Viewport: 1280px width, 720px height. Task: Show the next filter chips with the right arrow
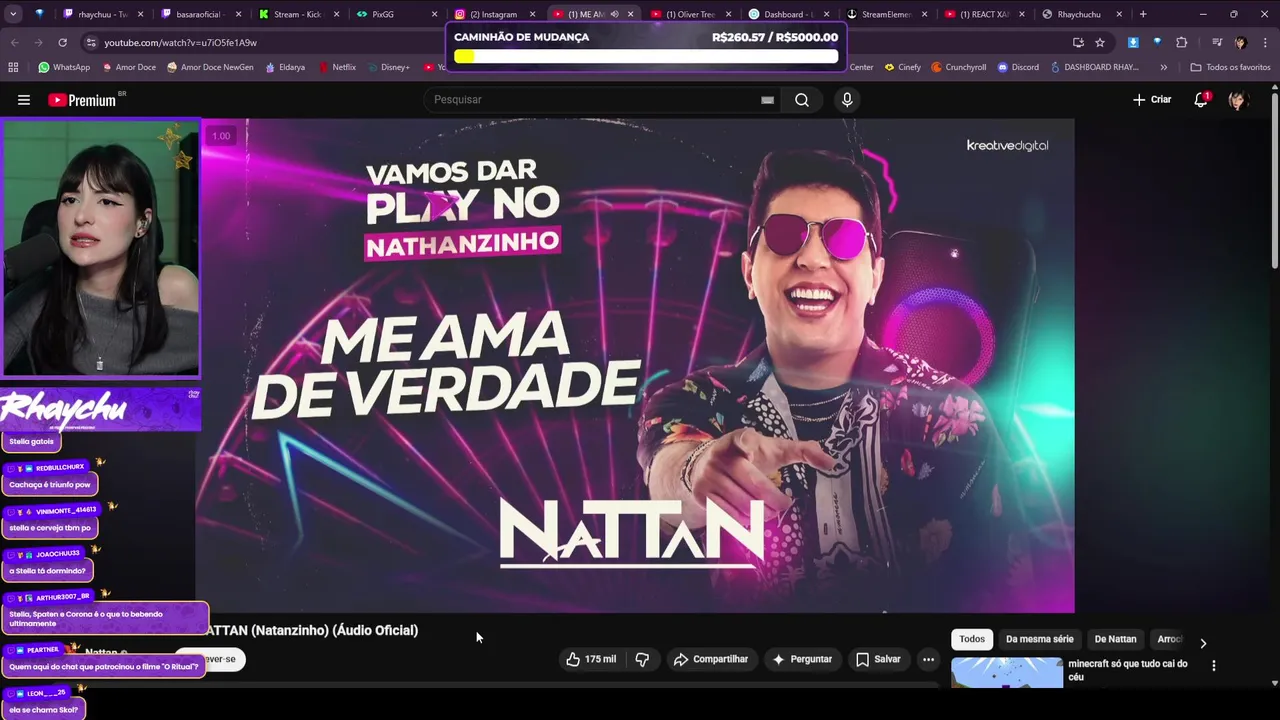[1203, 643]
